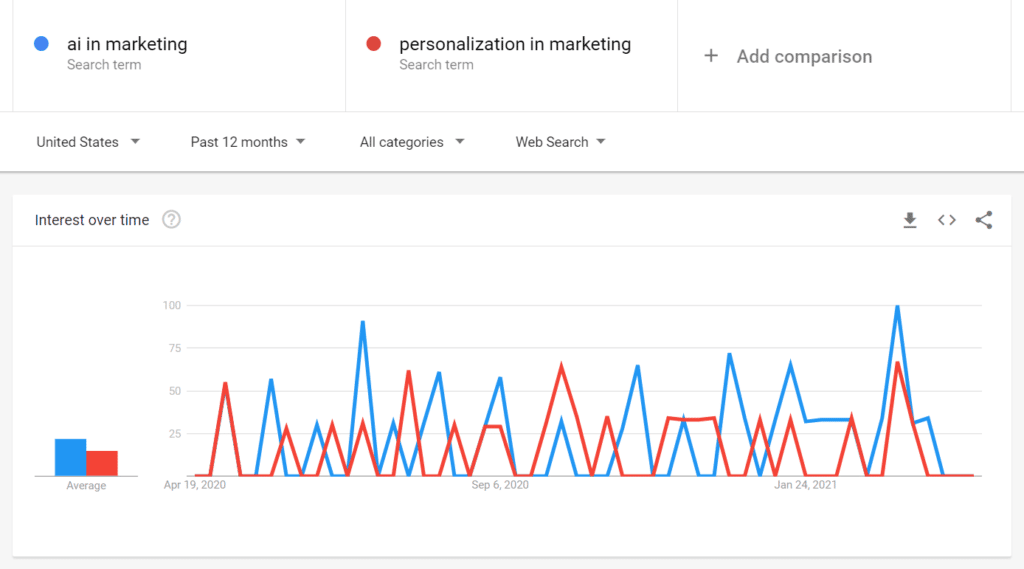The height and width of the screenshot is (569, 1024).
Task: Open the Web Search type dropdown
Action: [x=560, y=142]
